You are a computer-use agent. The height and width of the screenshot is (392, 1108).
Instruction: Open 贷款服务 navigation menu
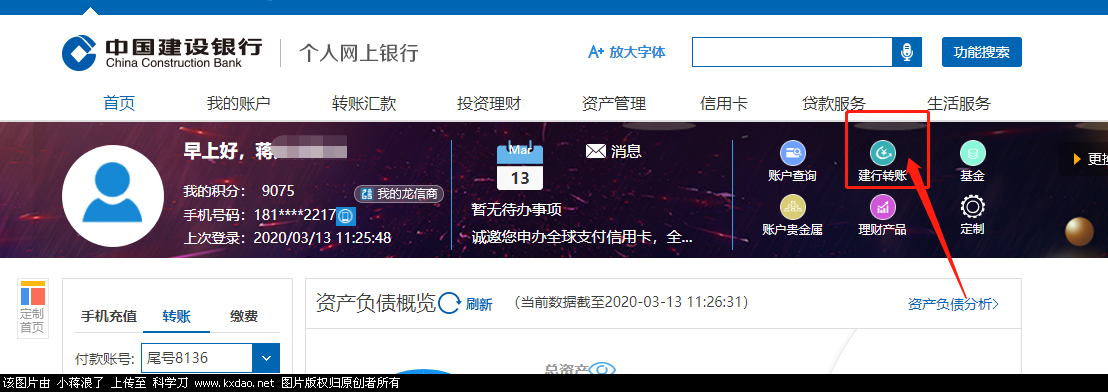(834, 104)
